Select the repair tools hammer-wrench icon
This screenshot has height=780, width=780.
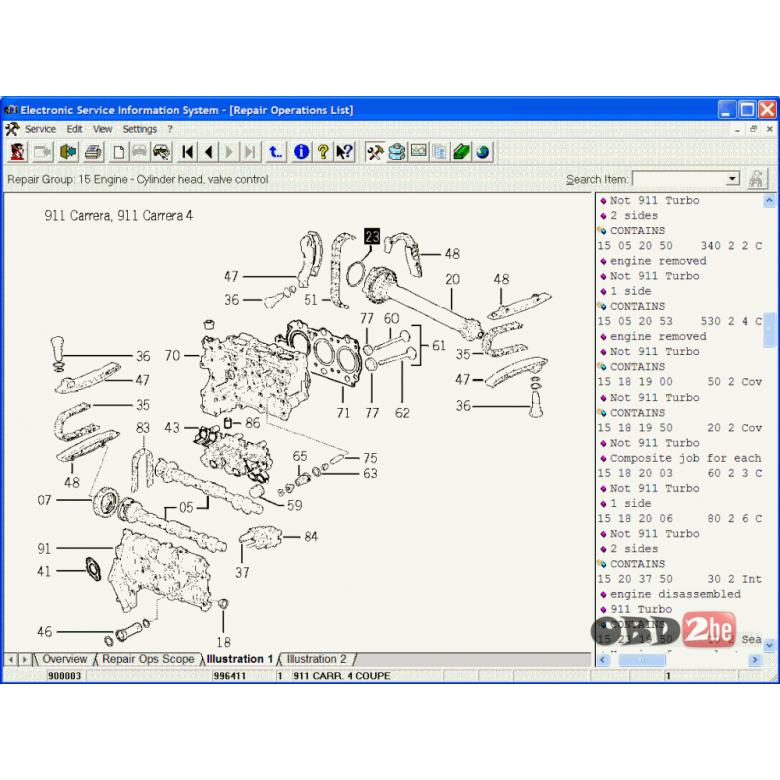[x=375, y=152]
